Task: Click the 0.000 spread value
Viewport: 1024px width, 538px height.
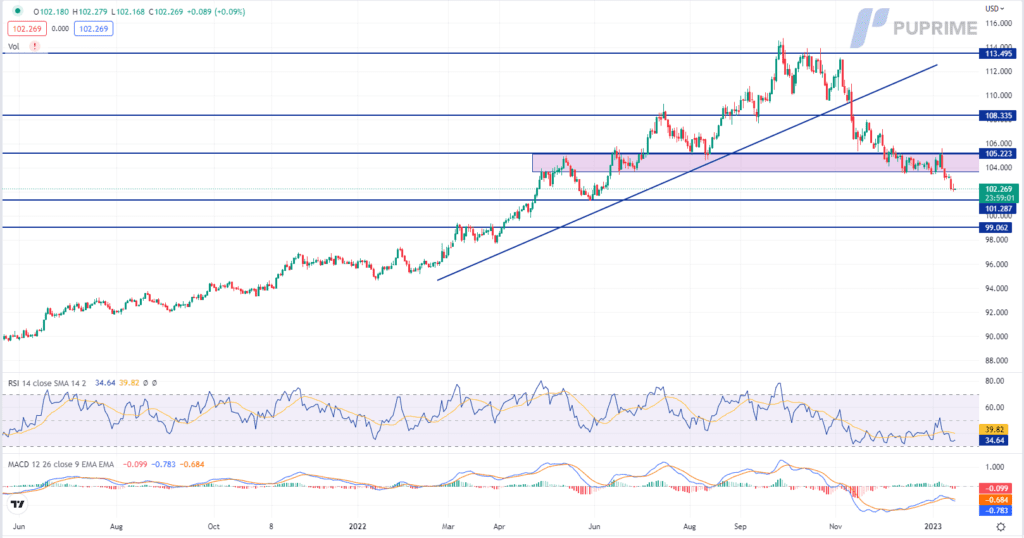Action: click(x=60, y=29)
